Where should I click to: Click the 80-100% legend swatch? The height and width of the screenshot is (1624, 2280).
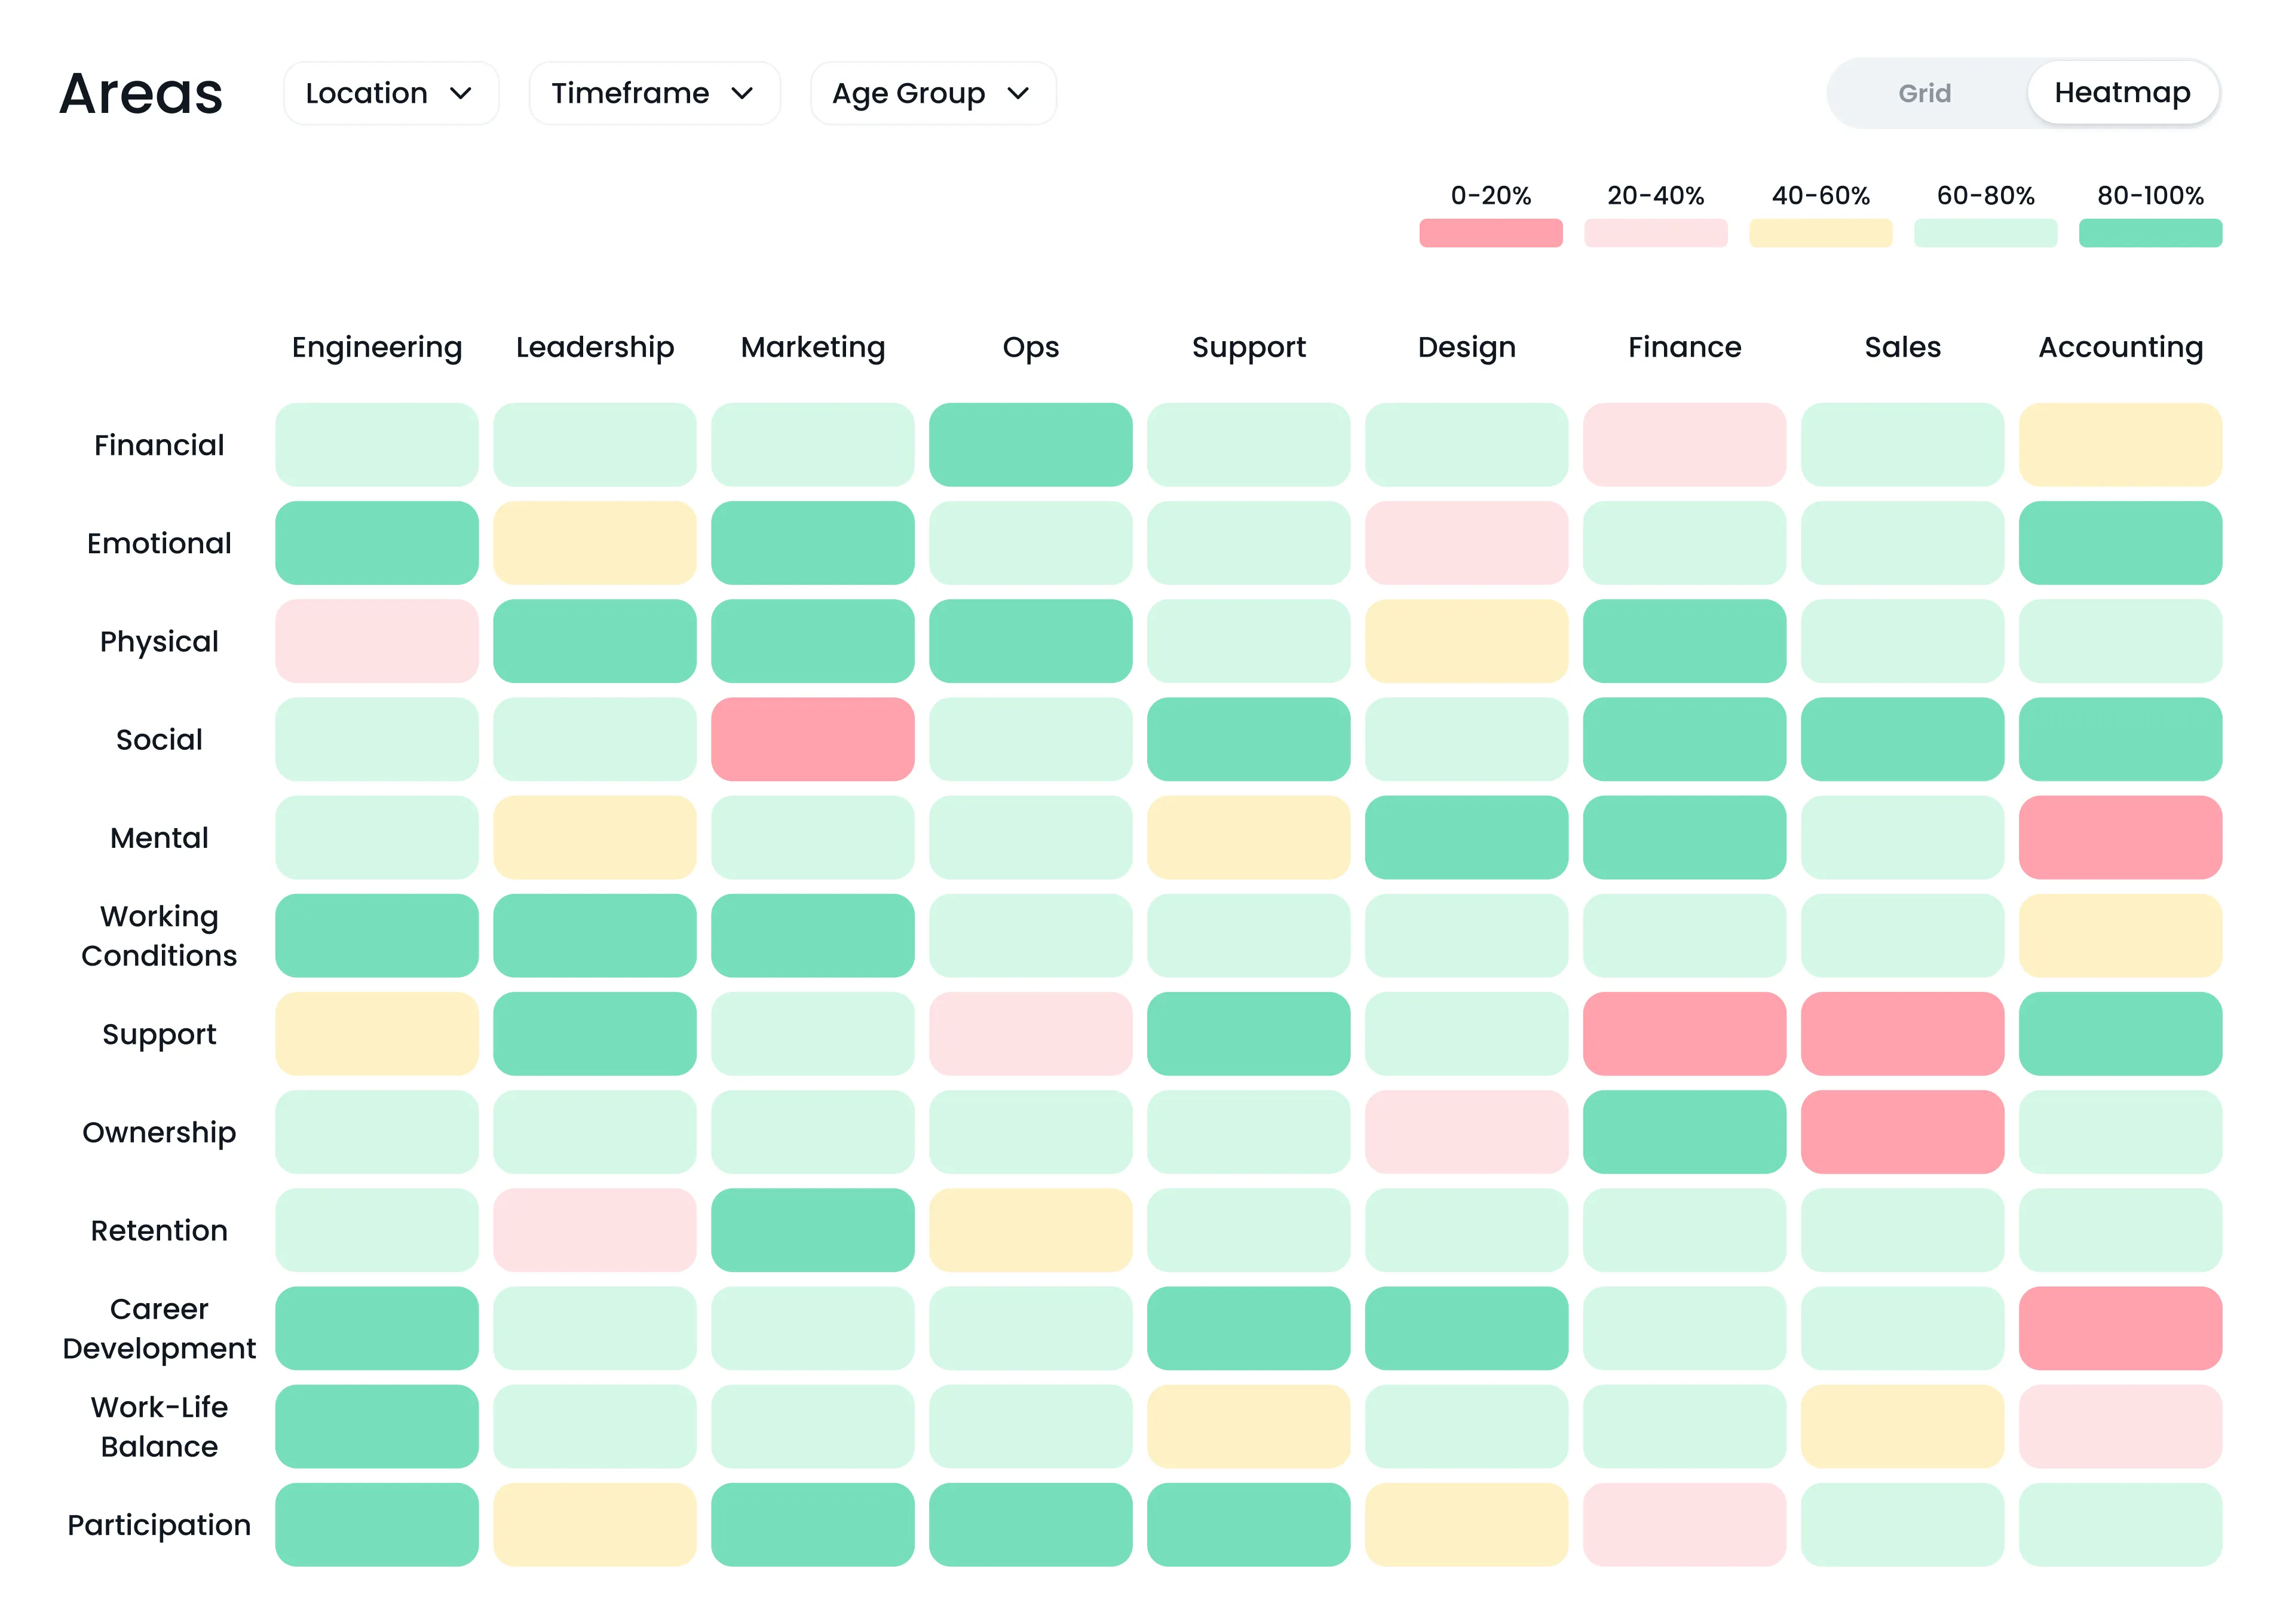coord(2150,232)
